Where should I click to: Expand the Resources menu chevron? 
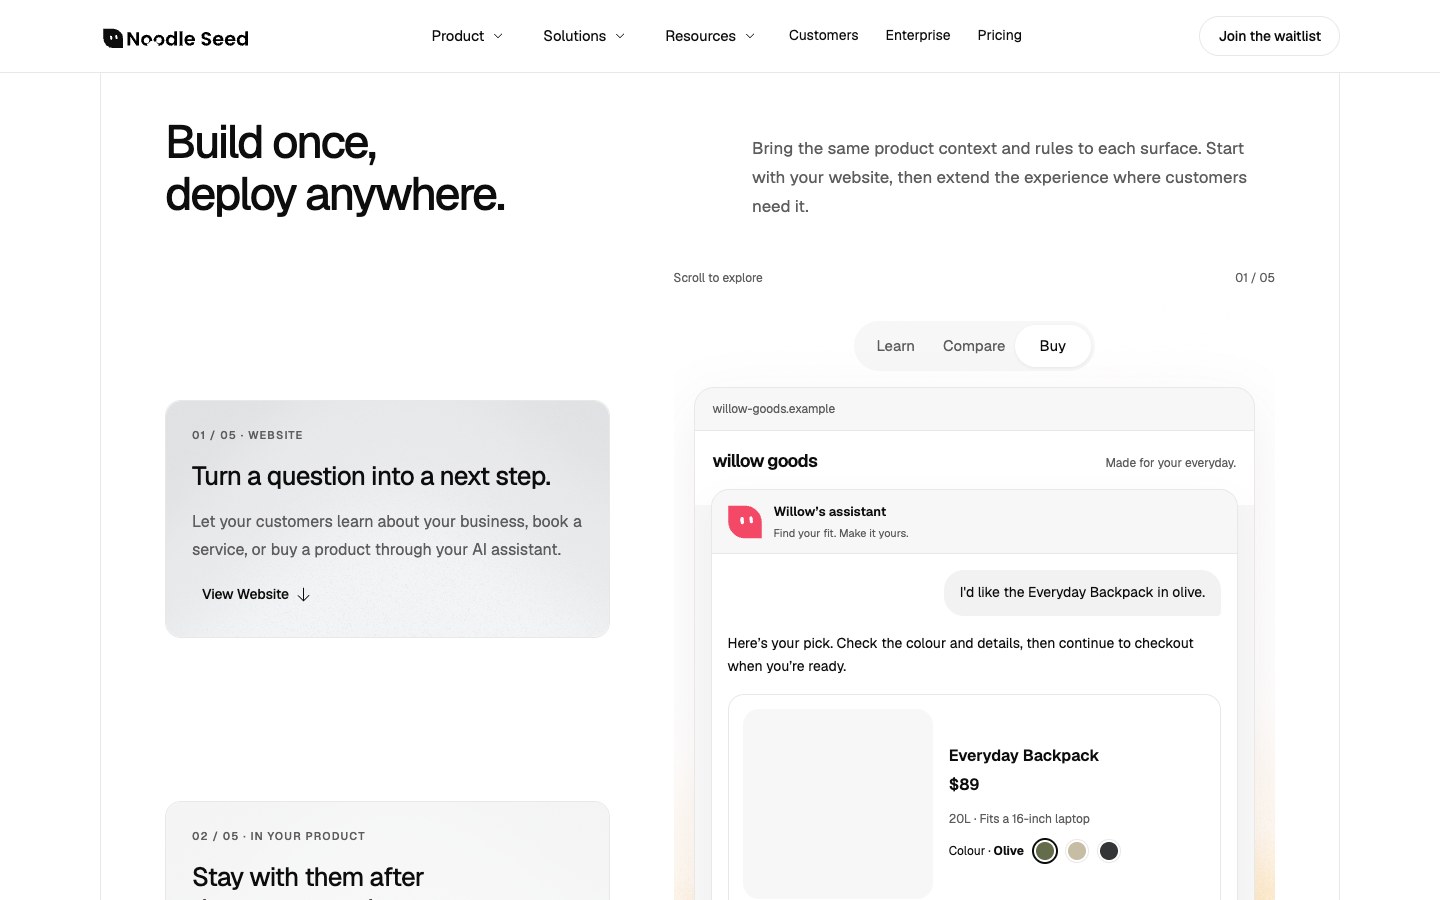click(x=750, y=36)
